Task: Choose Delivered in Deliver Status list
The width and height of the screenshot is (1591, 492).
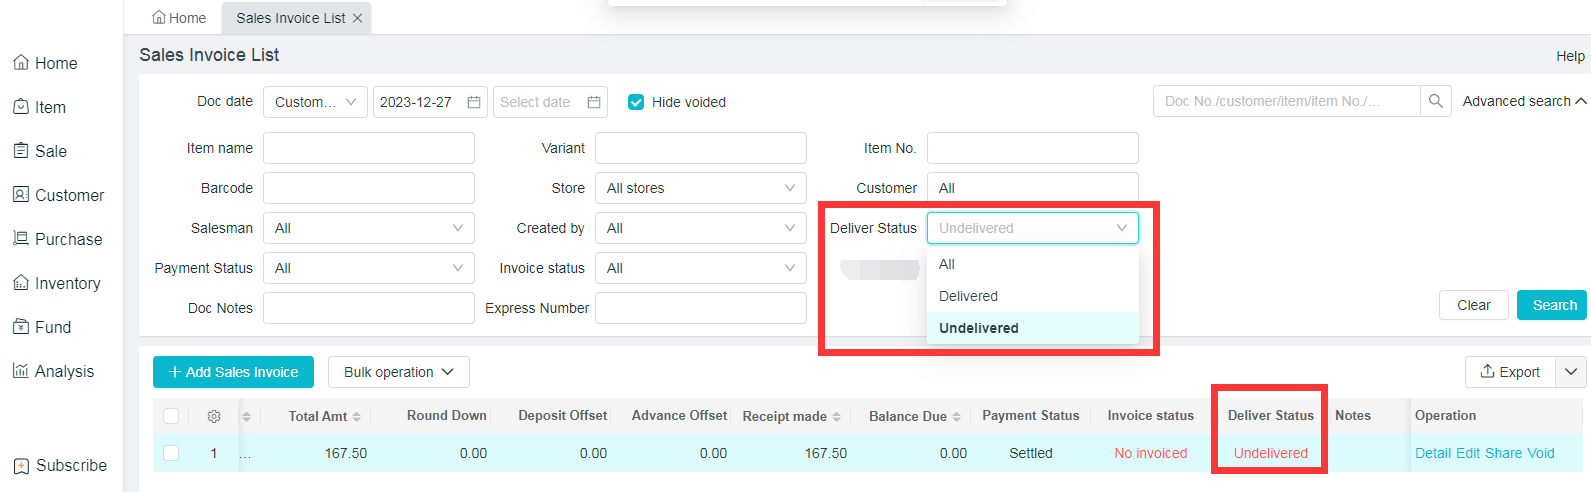Action: point(968,296)
